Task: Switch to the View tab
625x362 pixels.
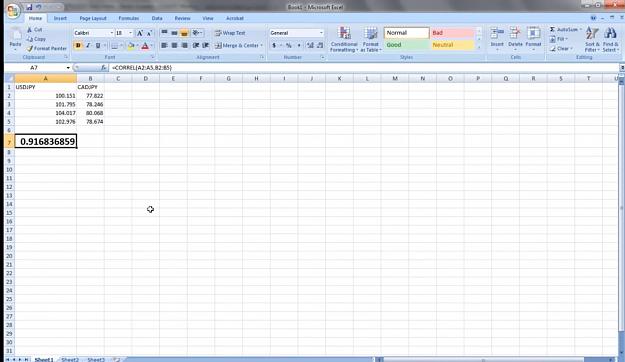Action: tap(208, 18)
